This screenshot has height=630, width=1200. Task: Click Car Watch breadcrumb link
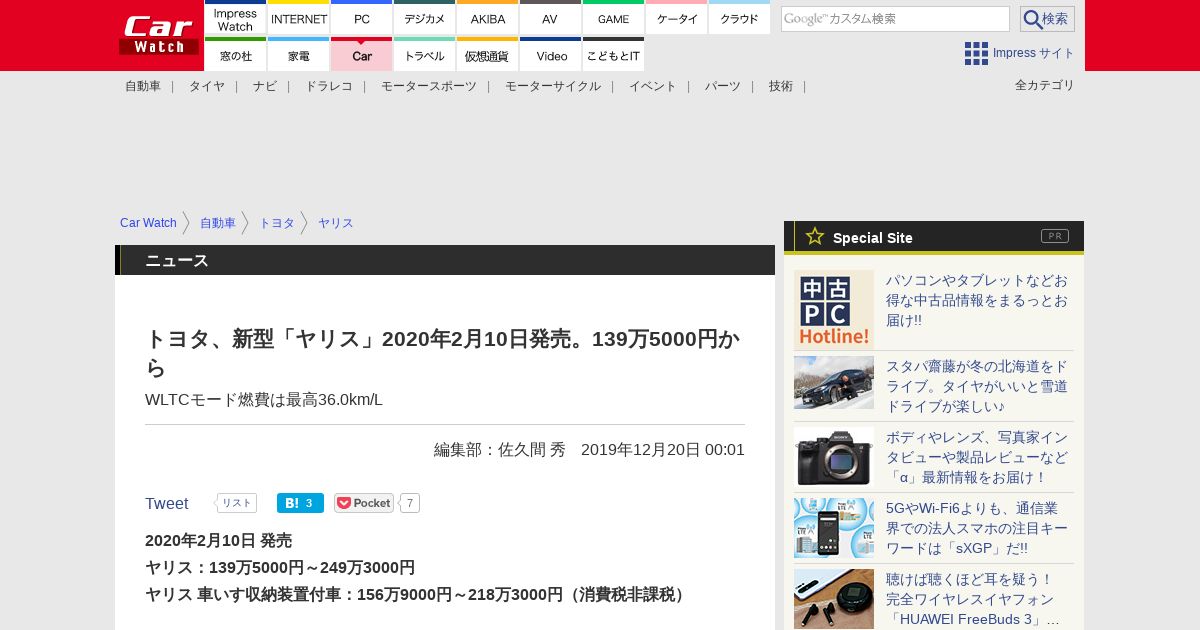tap(148, 223)
